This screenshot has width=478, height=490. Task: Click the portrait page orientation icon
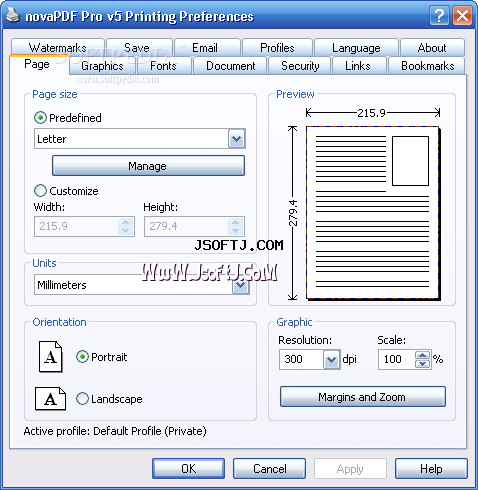(x=51, y=357)
